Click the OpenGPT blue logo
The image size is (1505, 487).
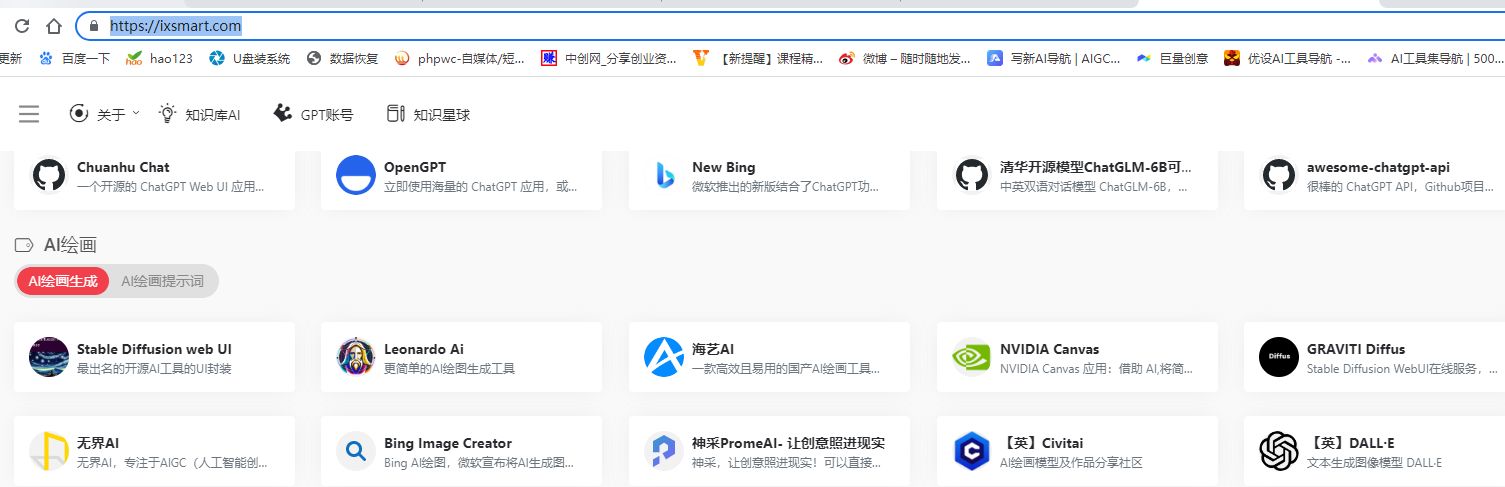point(356,175)
